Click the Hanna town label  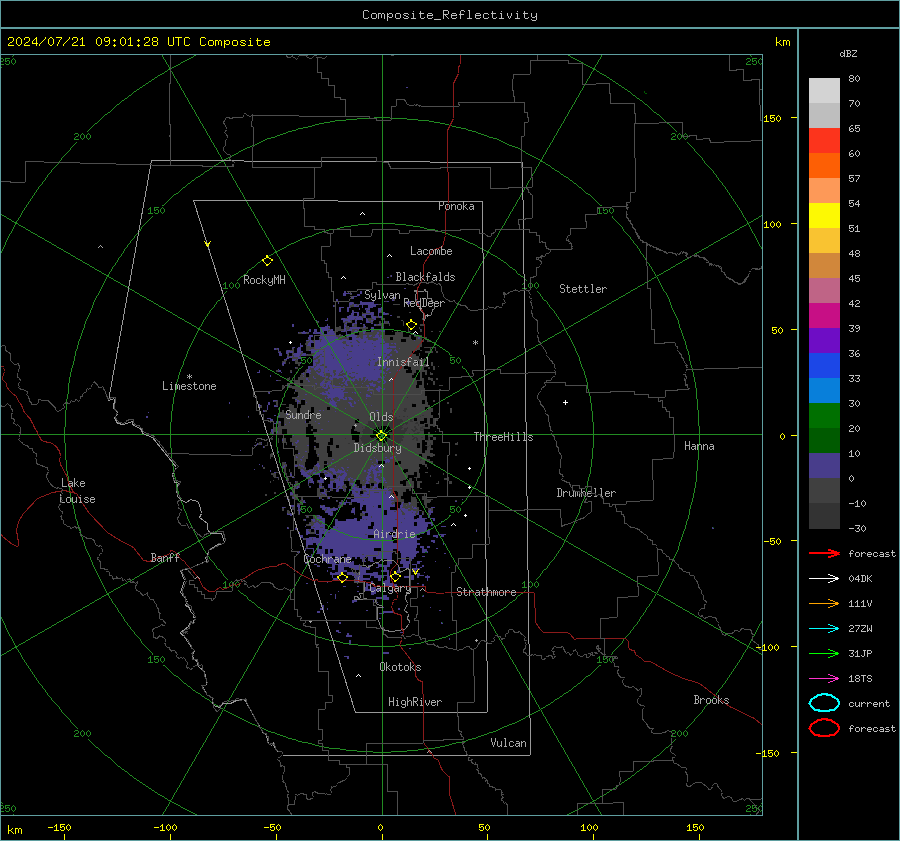coord(699,446)
